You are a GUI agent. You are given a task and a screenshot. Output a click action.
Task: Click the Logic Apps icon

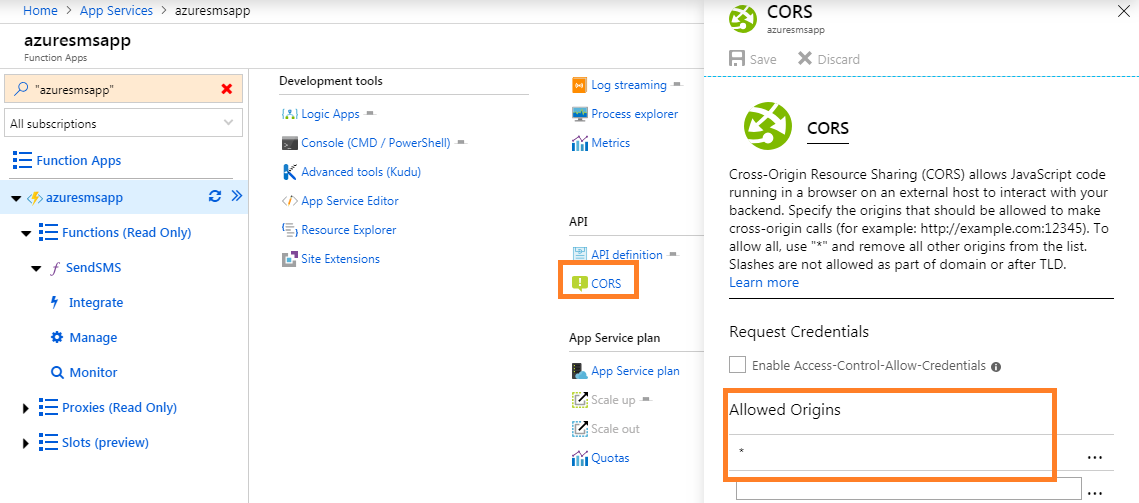tap(289, 114)
